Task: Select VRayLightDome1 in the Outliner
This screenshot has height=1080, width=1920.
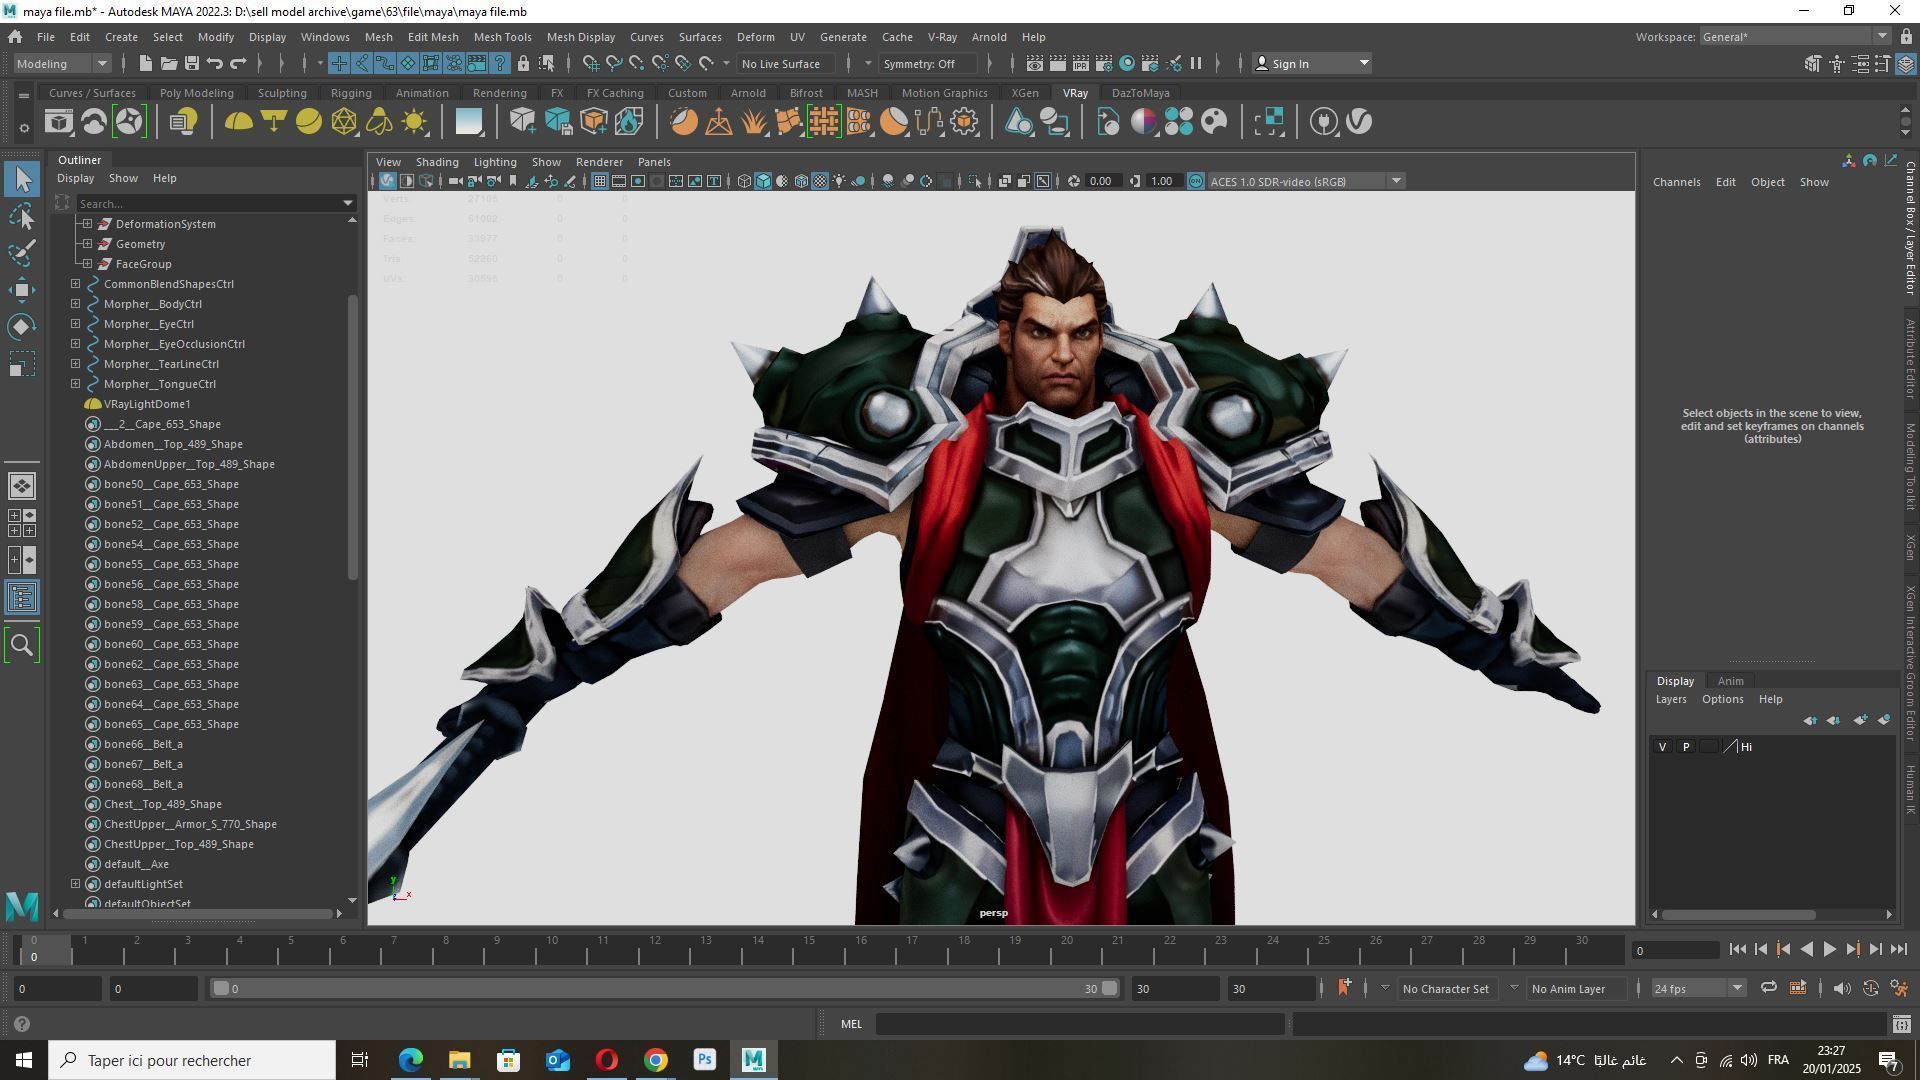Action: point(147,404)
